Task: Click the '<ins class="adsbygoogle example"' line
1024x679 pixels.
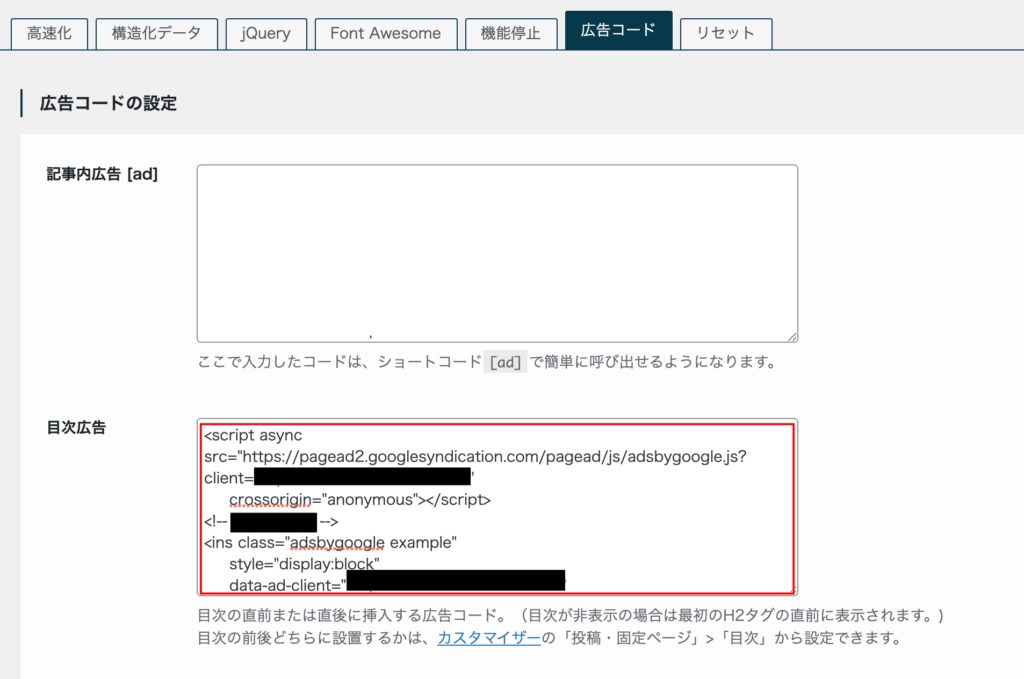Action: click(330, 543)
